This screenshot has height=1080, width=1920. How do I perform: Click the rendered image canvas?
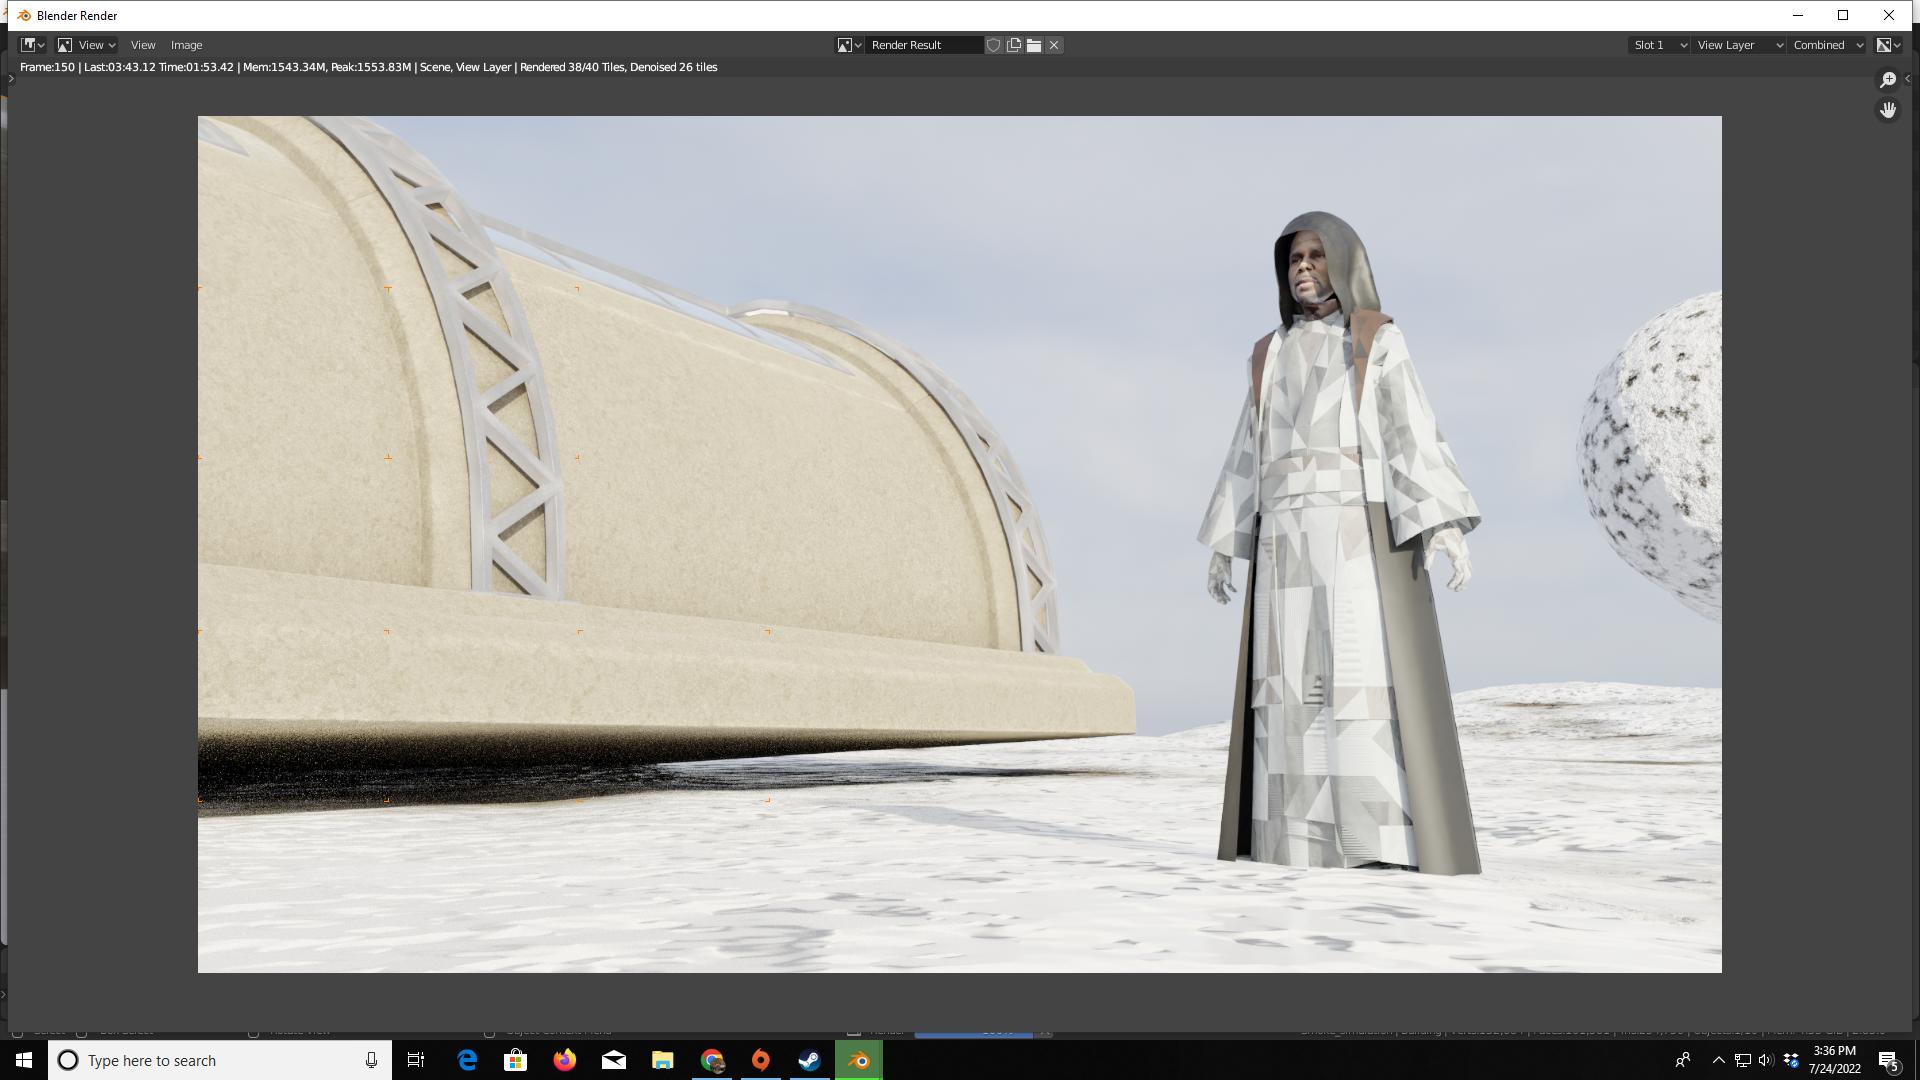[x=960, y=544]
